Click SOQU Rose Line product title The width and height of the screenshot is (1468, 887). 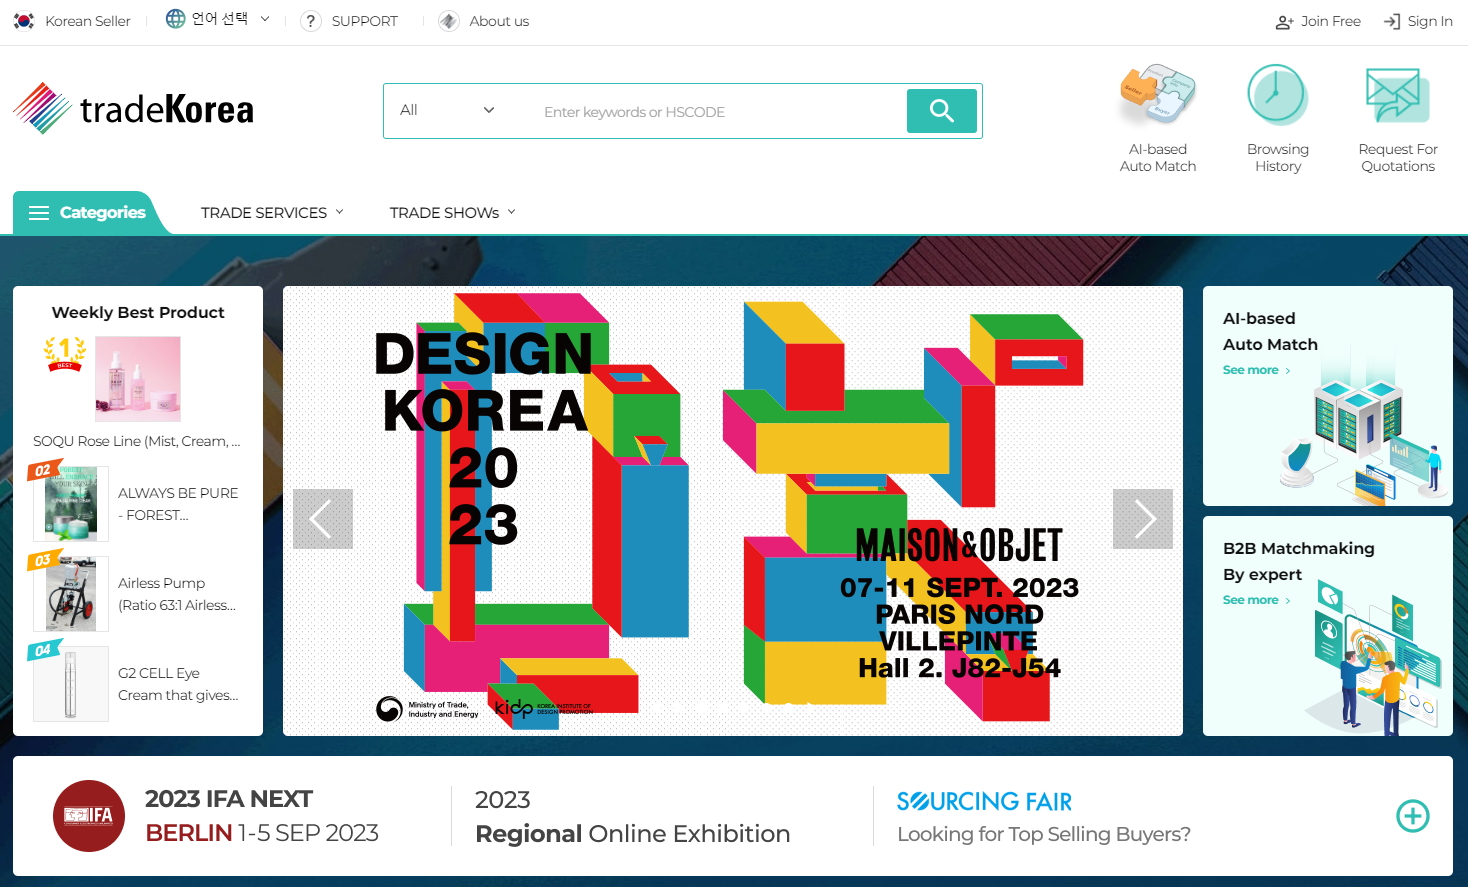(x=137, y=441)
